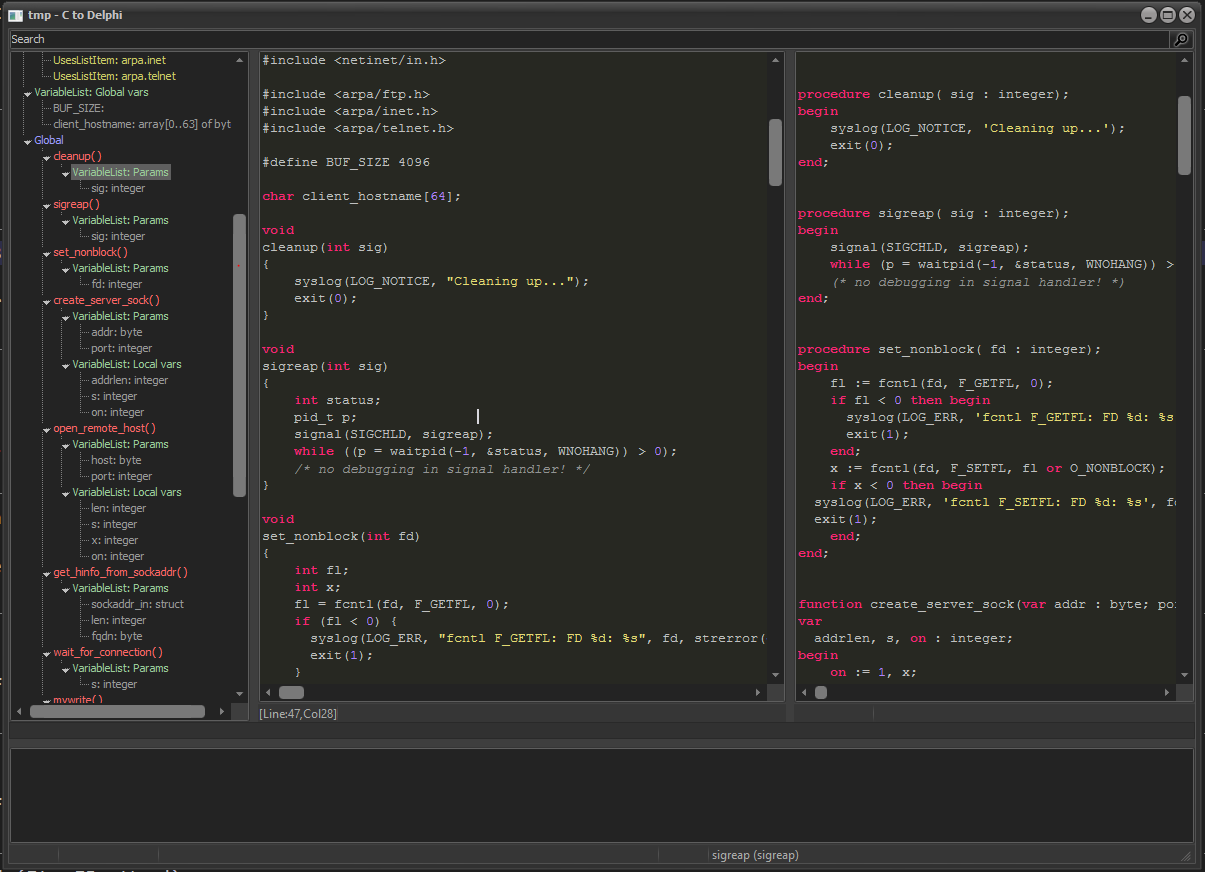Click Delphi output scroll-right arrow
Screen dimensions: 1205x872
1166,692
